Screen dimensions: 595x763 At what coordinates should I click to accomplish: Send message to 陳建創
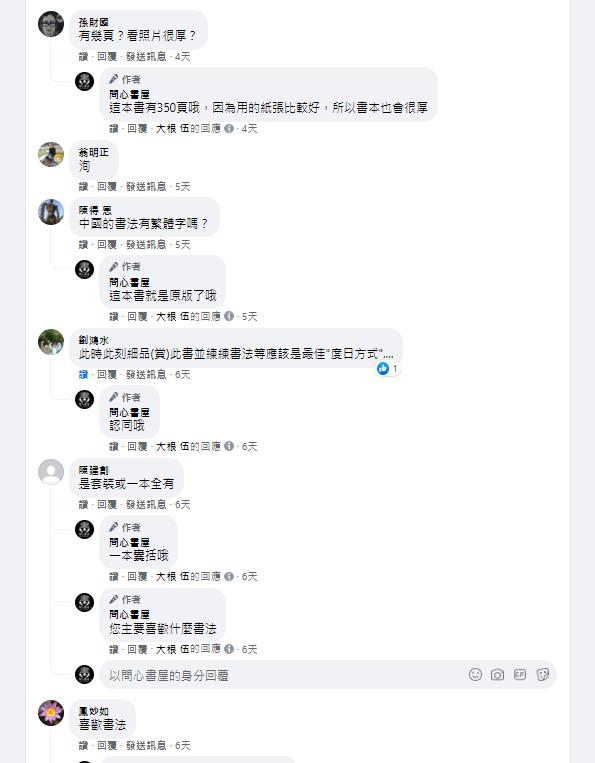[x=146, y=505]
